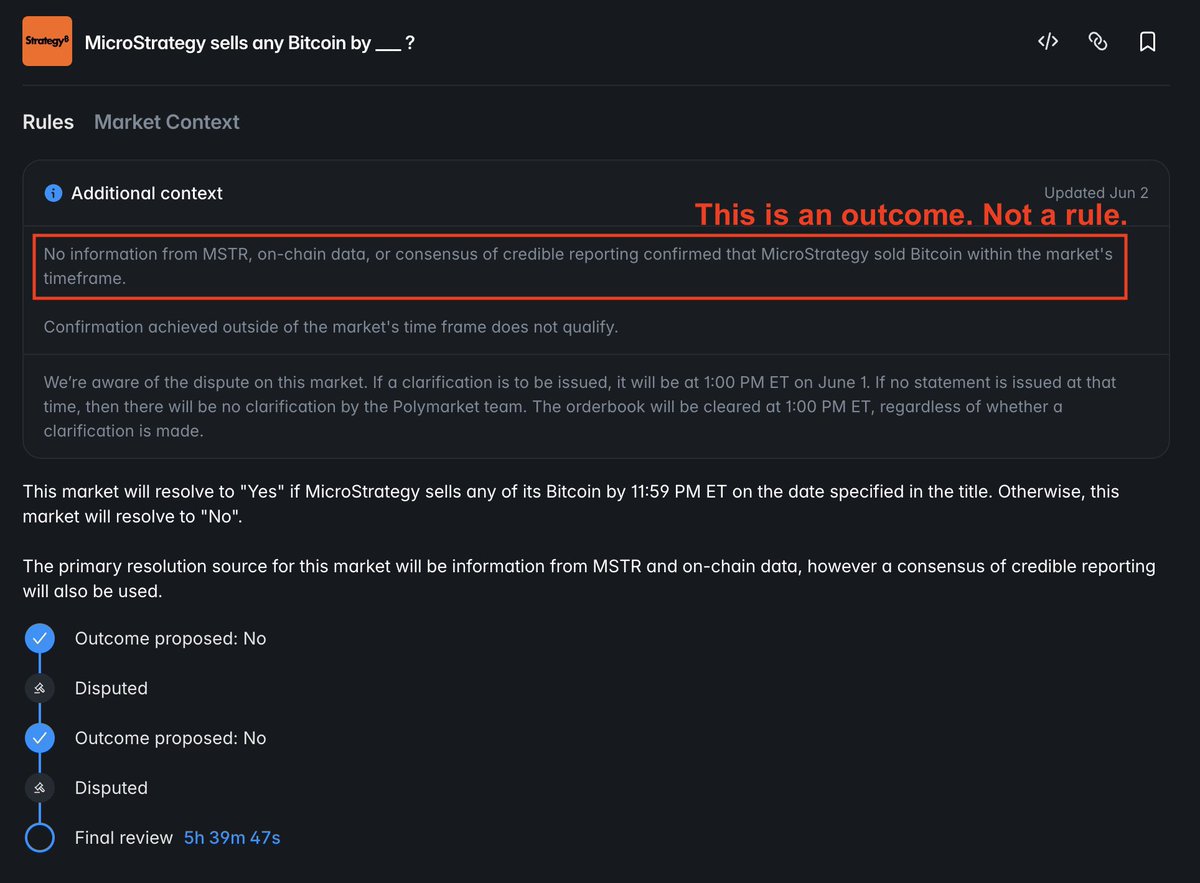Click the second Outcome proposed: No entry
This screenshot has height=883, width=1200.
(x=171, y=738)
